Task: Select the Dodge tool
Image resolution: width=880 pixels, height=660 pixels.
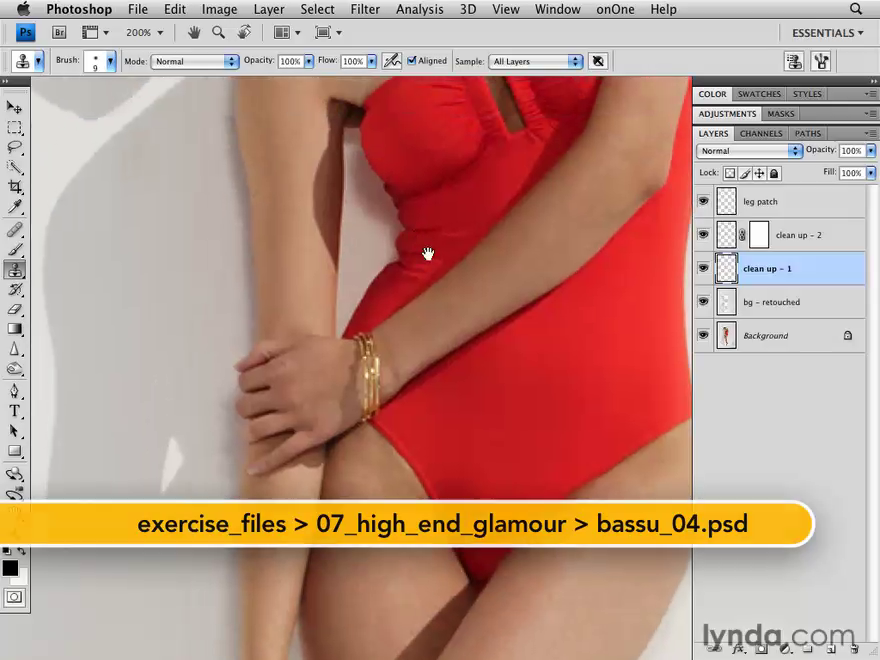Action: pyautogui.click(x=15, y=369)
